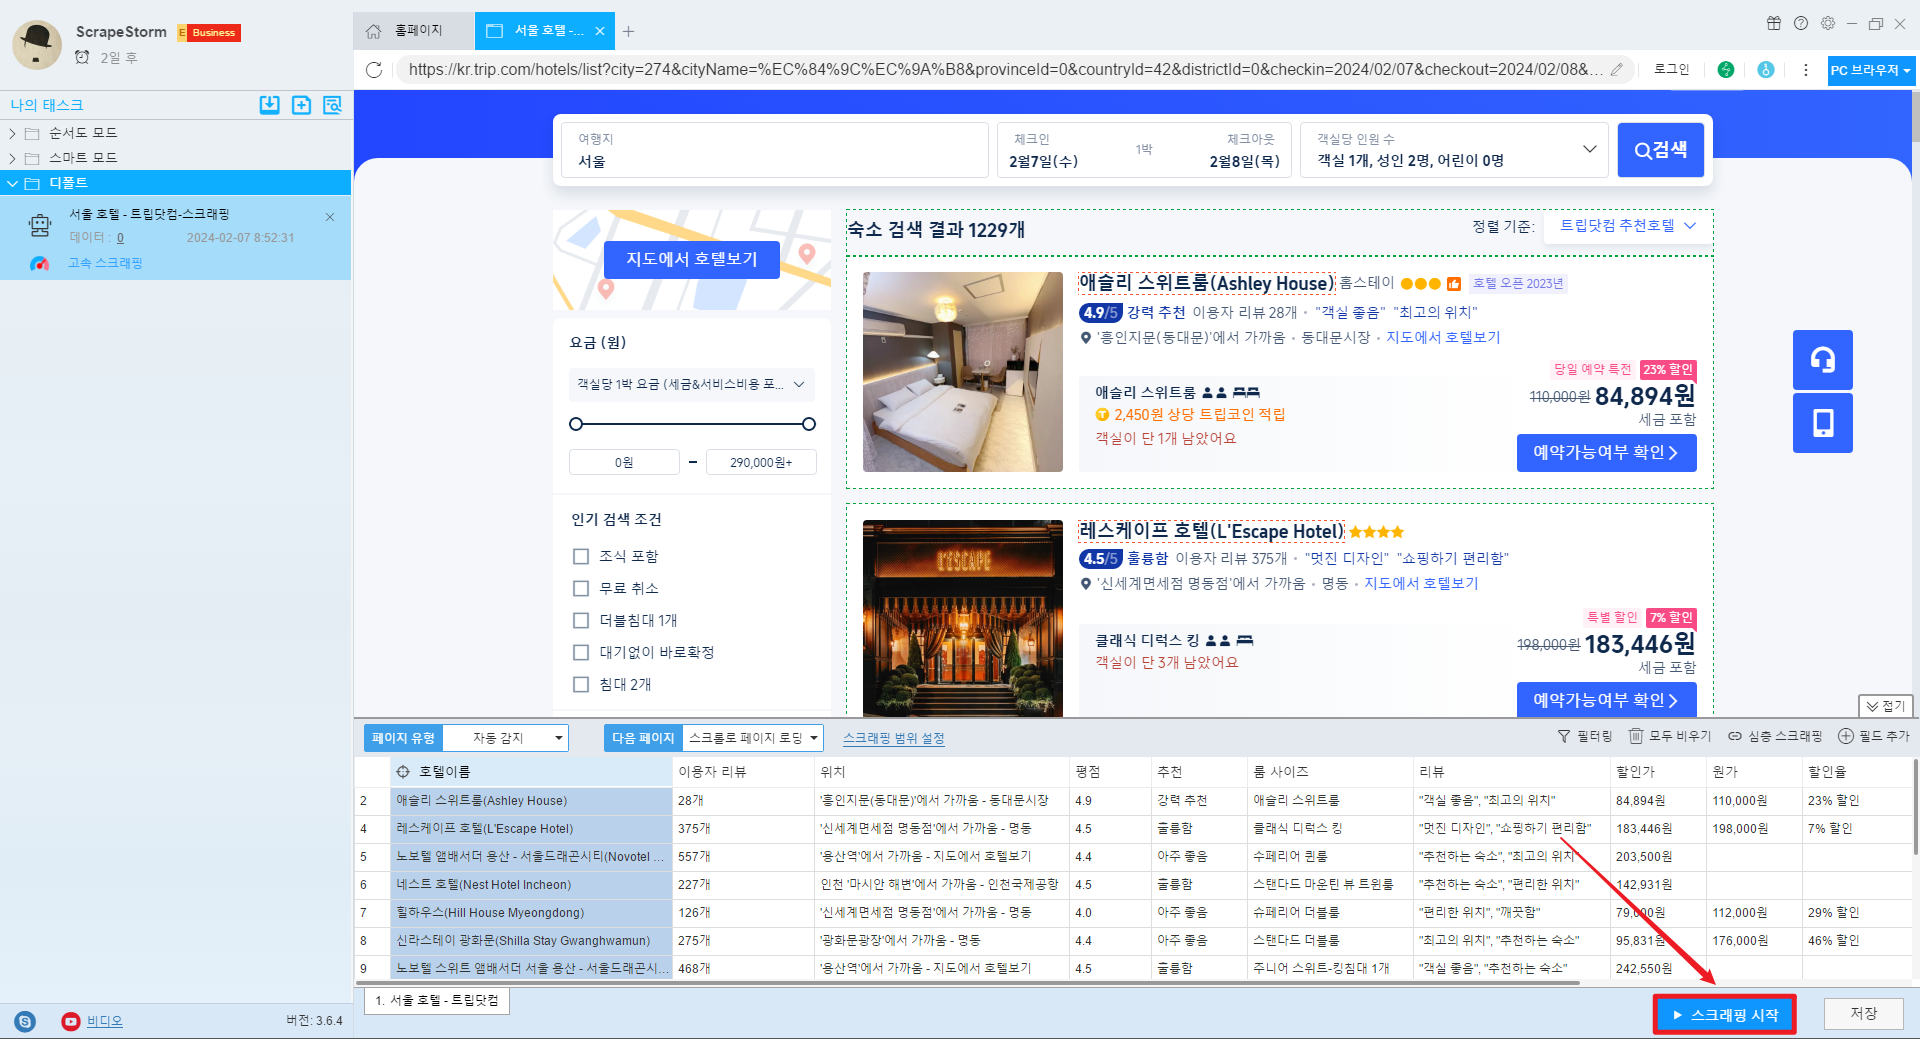Expand the 순서도 모드 folder
The image size is (1920, 1039).
(x=12, y=133)
